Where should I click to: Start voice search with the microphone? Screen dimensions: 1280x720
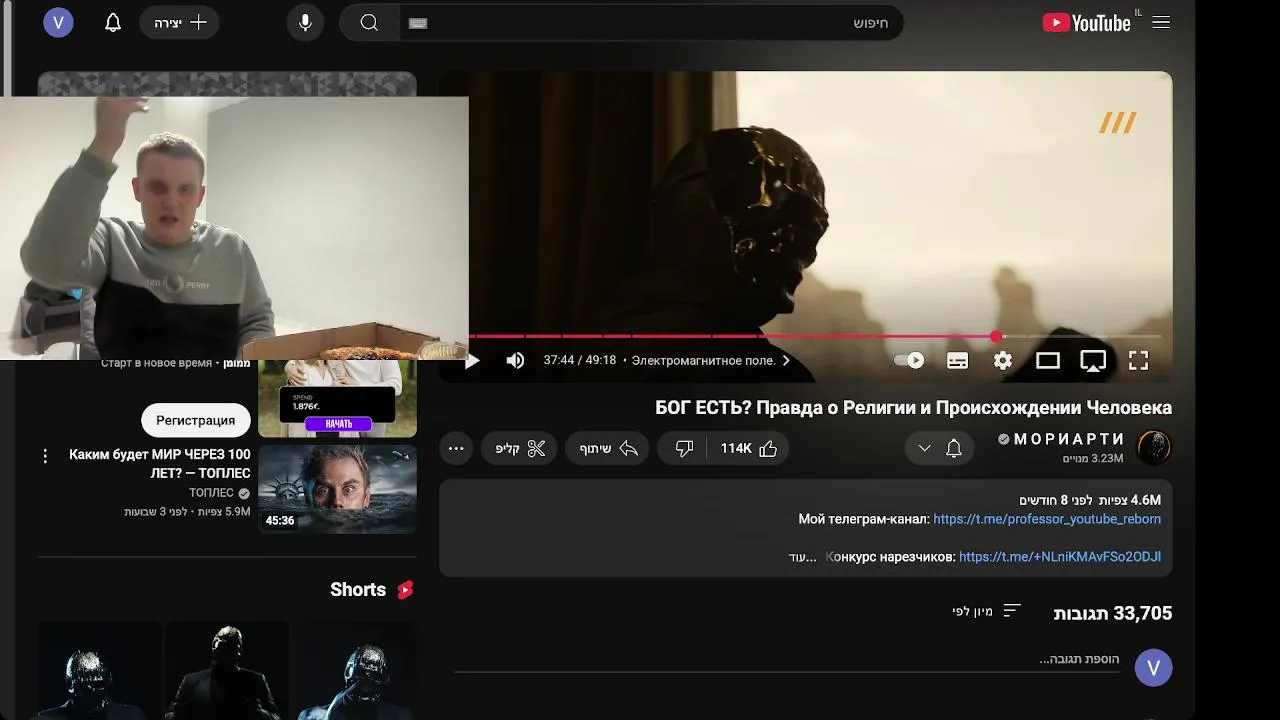305,23
